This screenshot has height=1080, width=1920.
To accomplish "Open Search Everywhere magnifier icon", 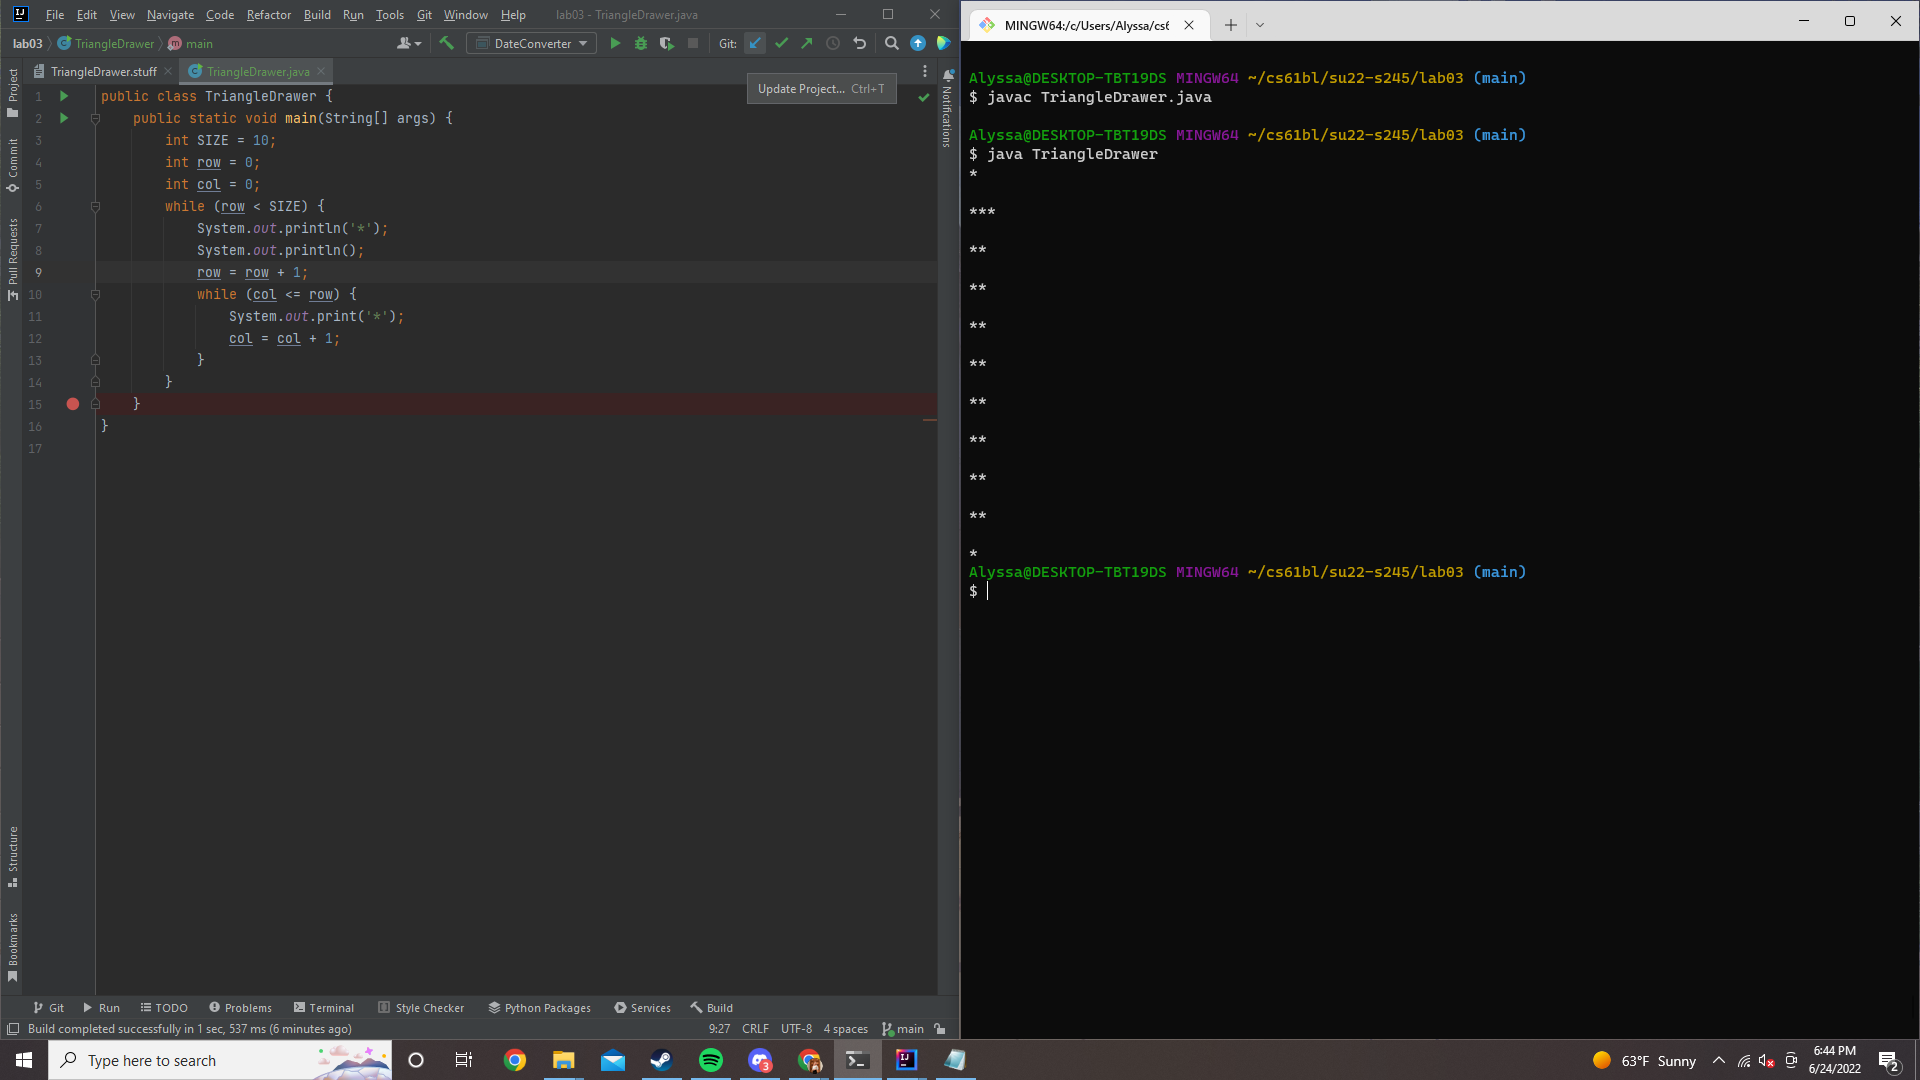I will 891,43.
